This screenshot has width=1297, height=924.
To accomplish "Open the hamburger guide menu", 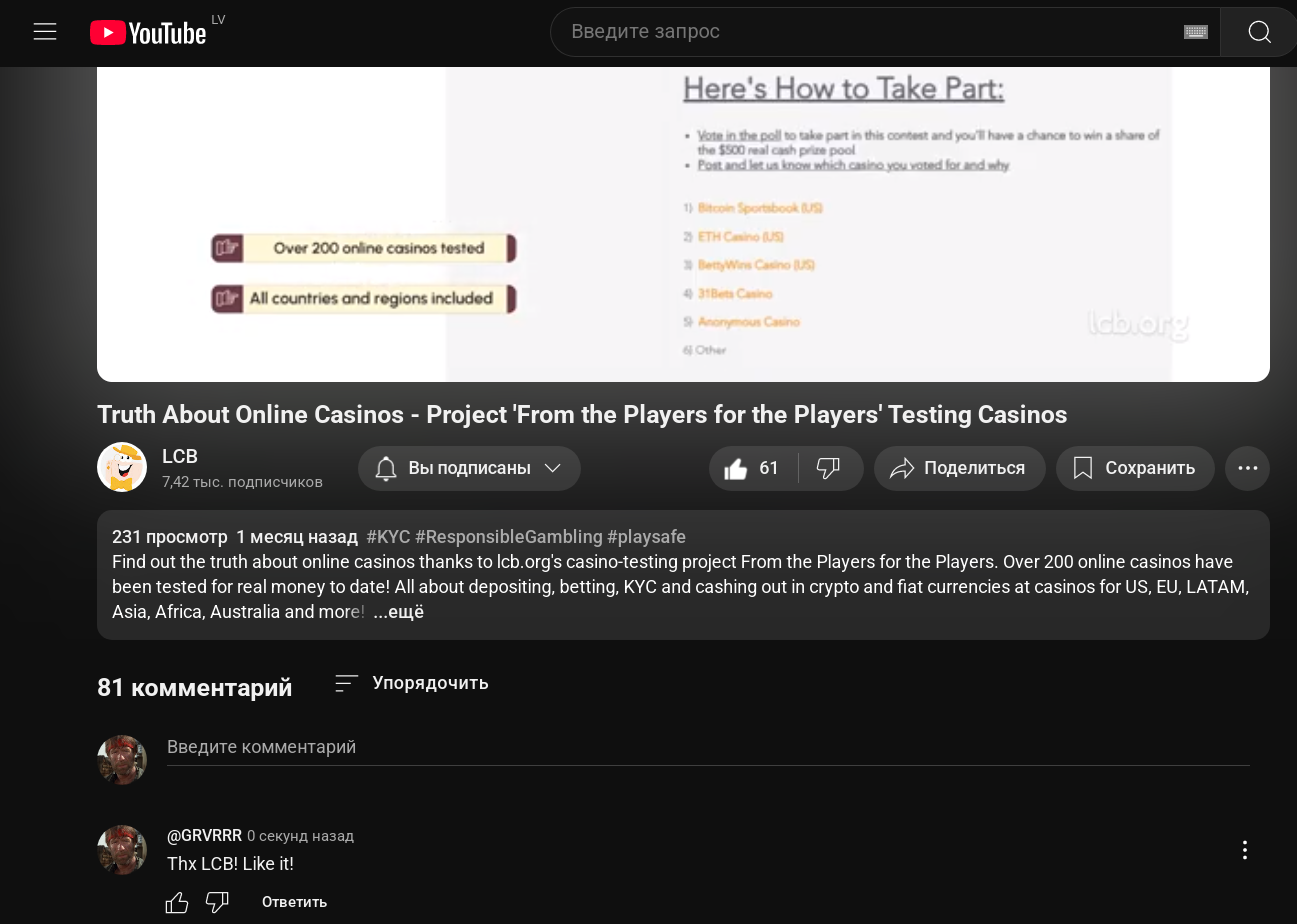I will [45, 32].
